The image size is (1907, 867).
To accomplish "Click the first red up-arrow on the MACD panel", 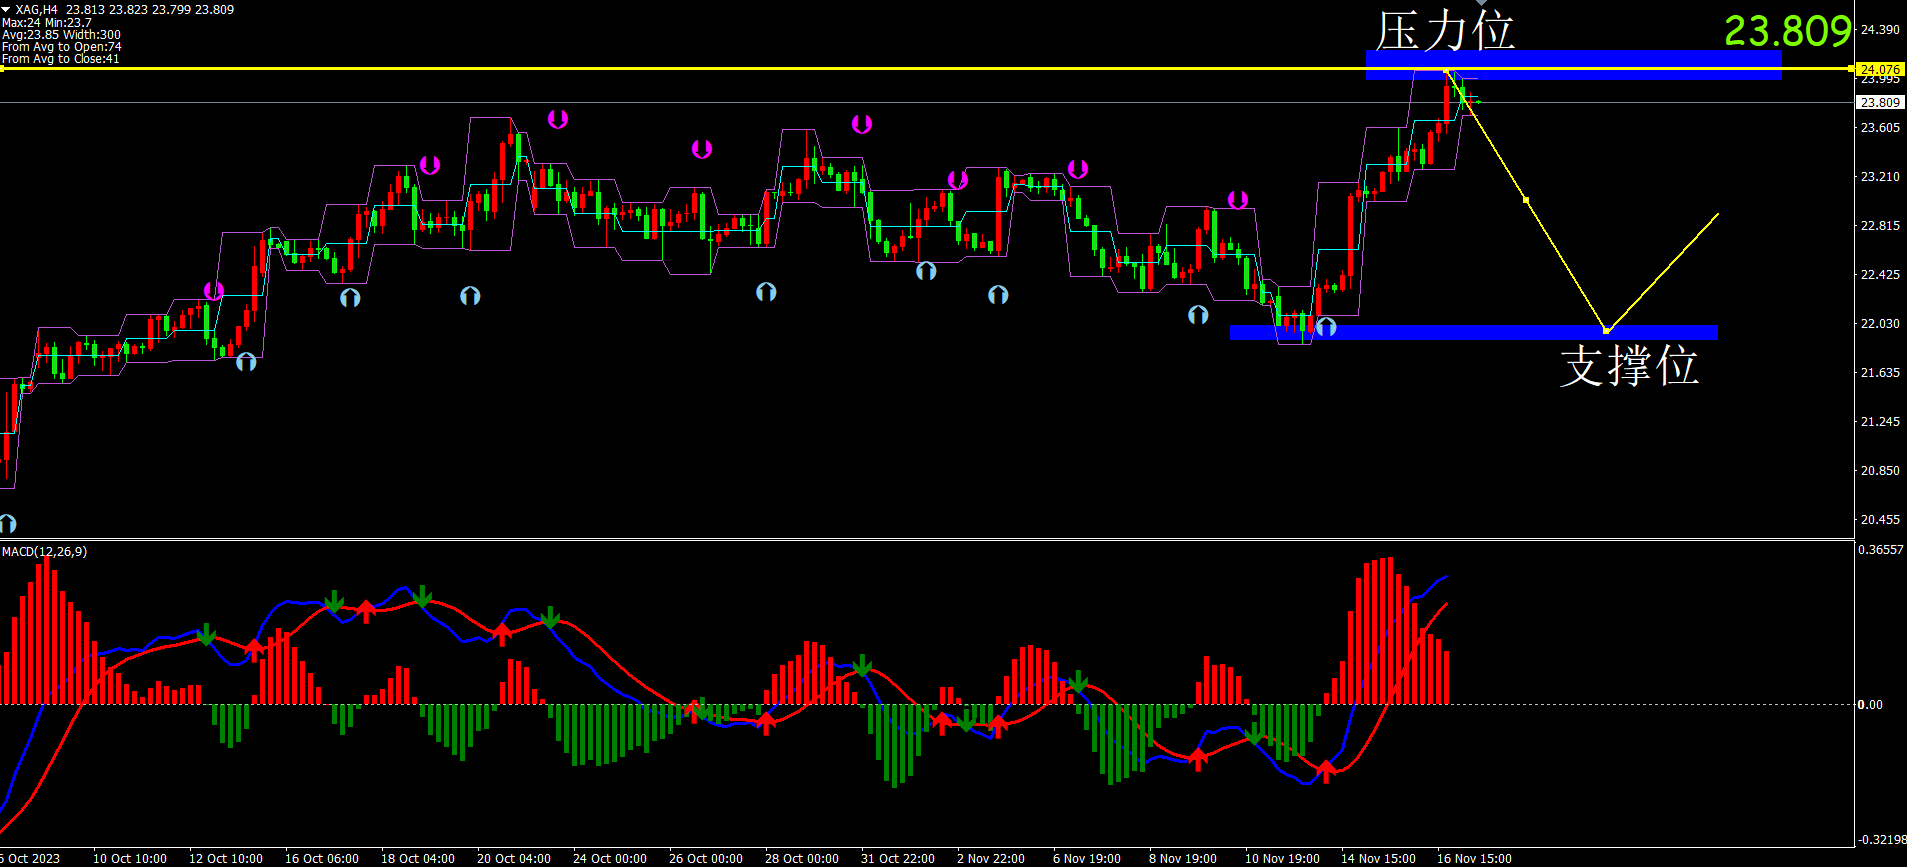I will tap(254, 648).
